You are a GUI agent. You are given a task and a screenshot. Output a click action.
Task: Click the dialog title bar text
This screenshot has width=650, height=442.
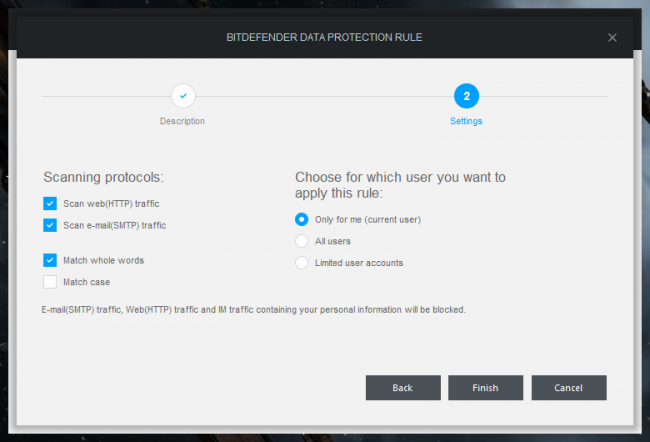tap(325, 38)
